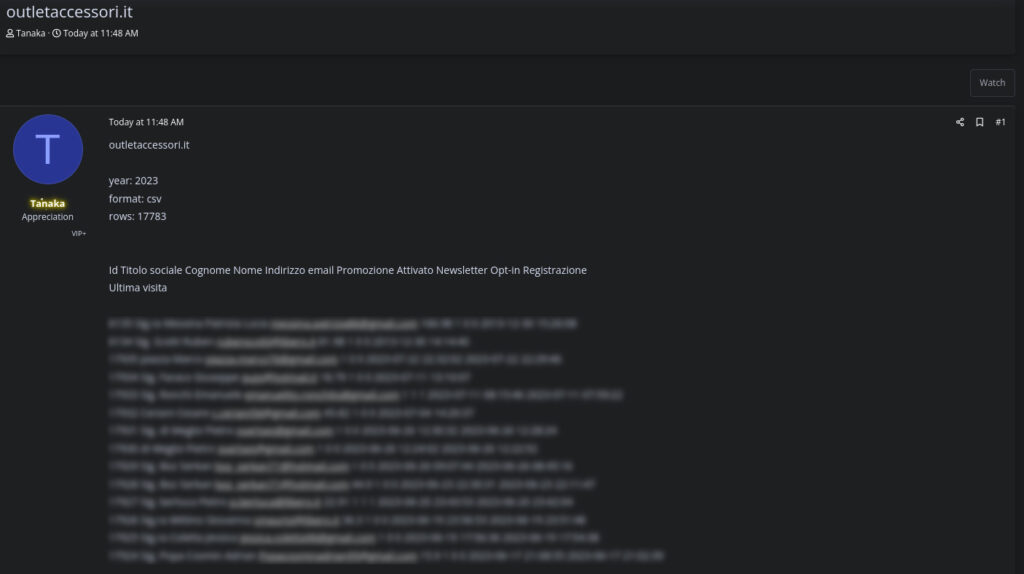Click the highlighted Tanaka username under the avatar
Screen dimensions: 1024x574
coord(47,203)
